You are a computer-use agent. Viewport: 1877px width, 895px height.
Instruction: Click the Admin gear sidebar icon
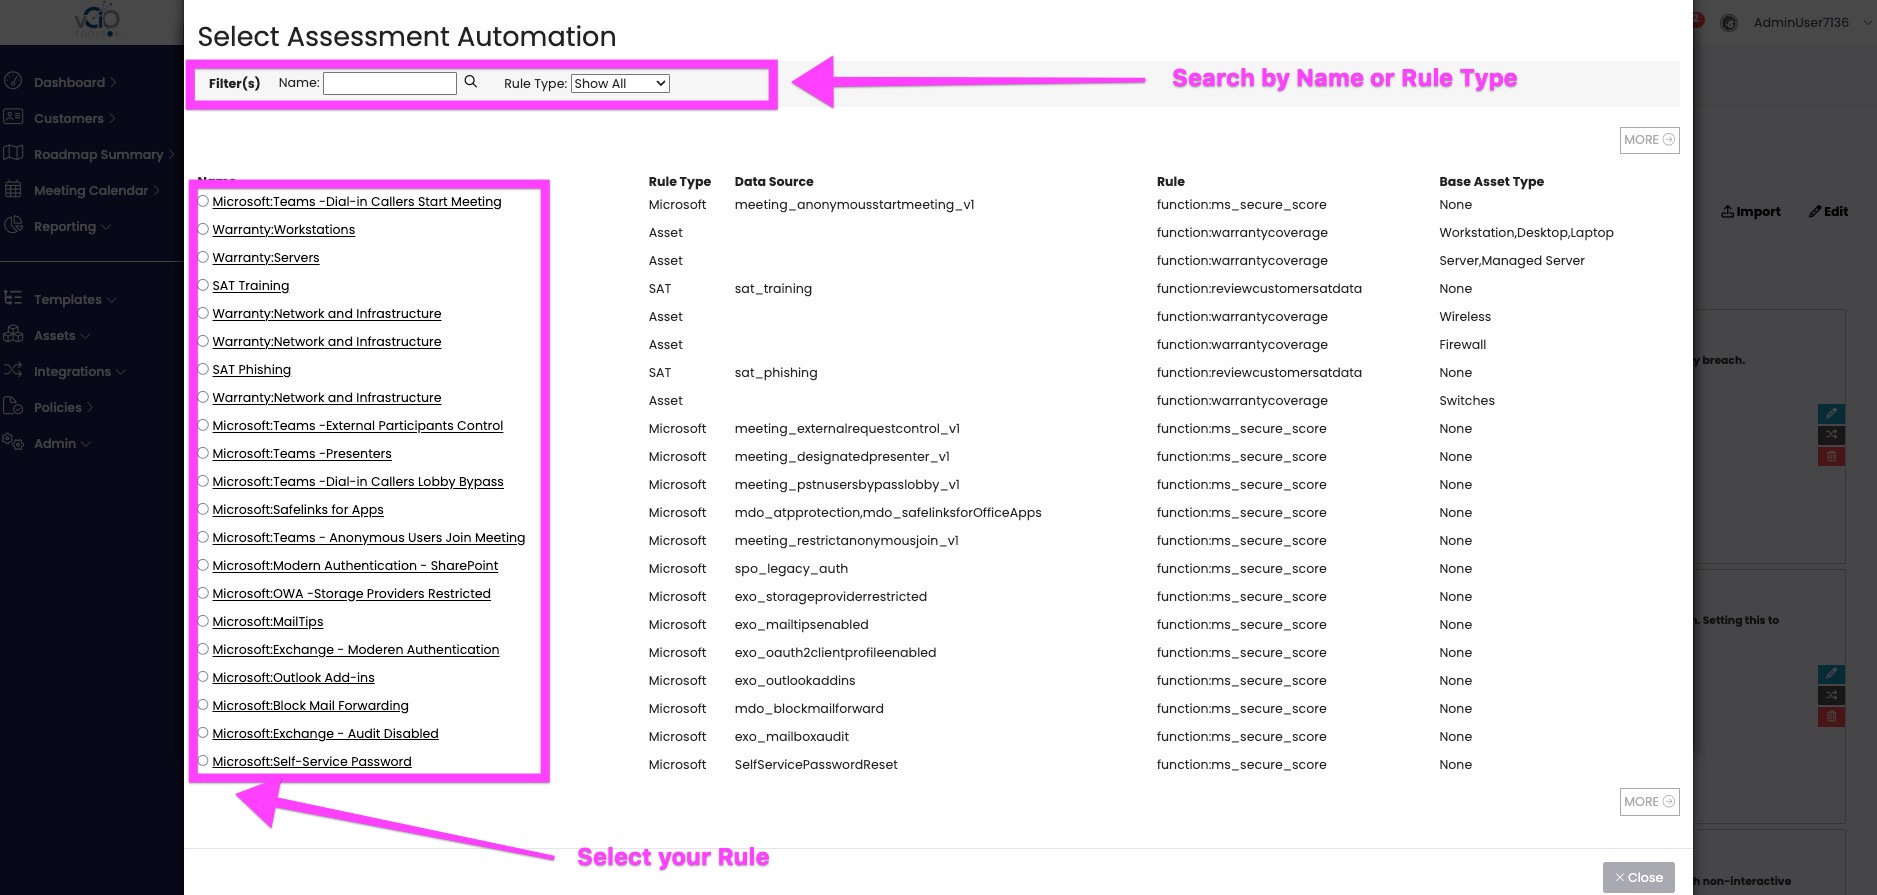(14, 442)
